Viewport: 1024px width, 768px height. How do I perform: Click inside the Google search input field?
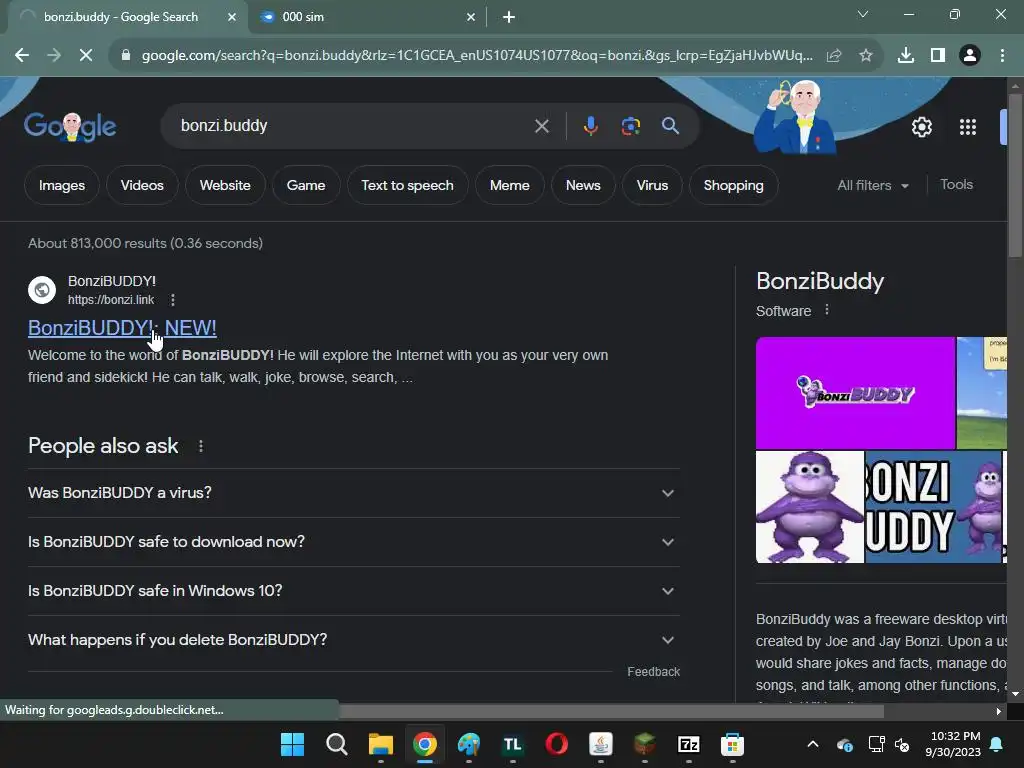[353, 126]
